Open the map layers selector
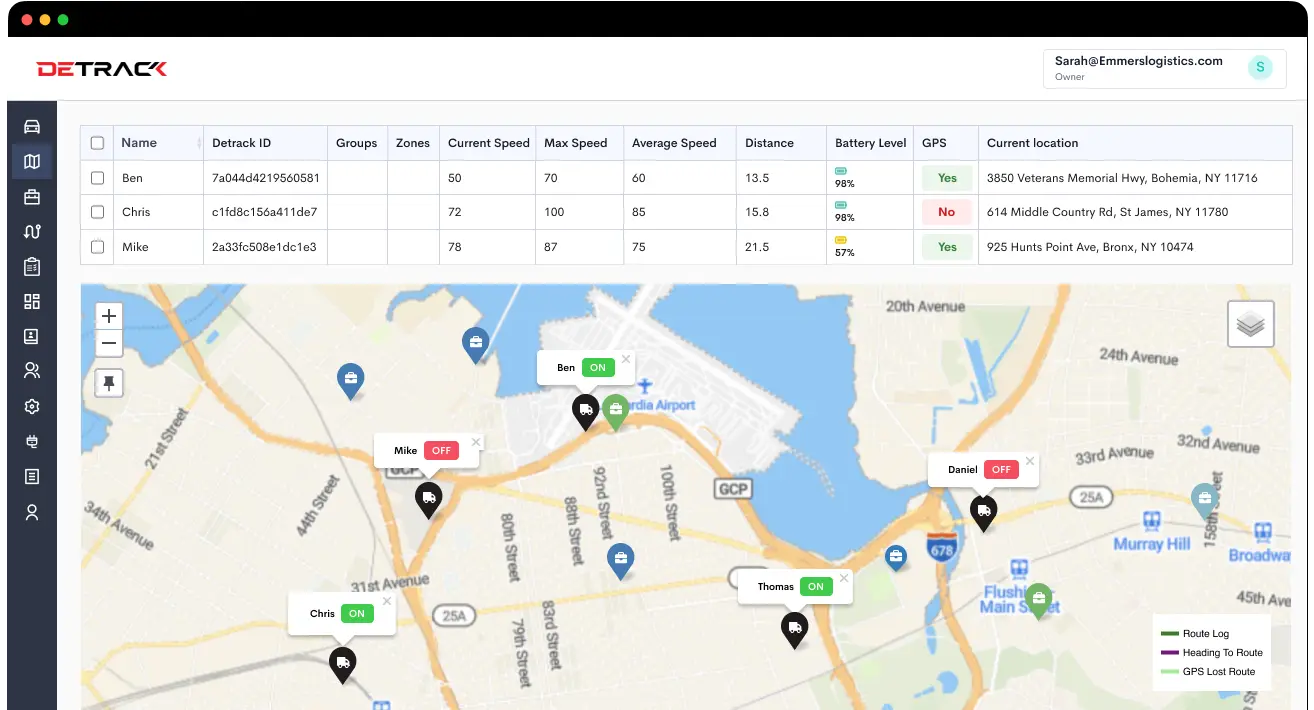Image resolution: width=1314 pixels, height=710 pixels. tap(1251, 324)
